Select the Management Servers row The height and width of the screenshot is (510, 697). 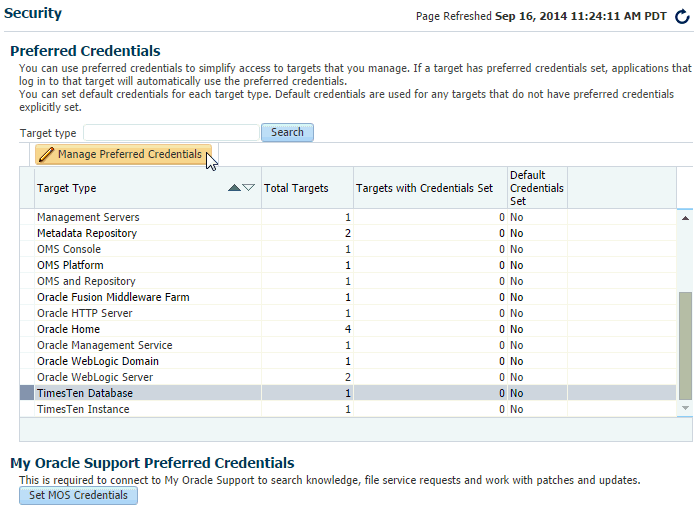pyautogui.click(x=348, y=217)
